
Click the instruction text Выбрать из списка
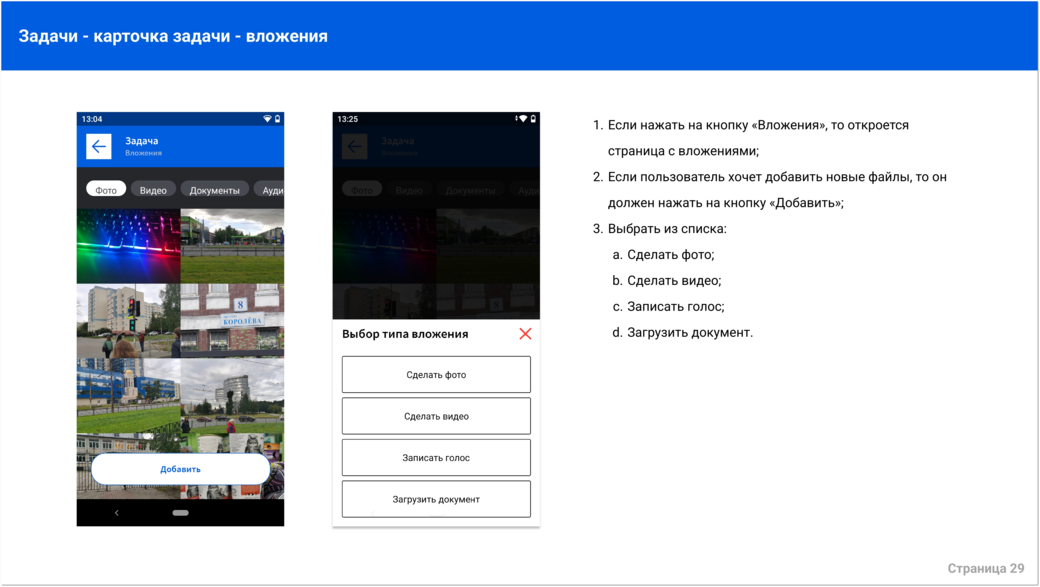[x=667, y=229]
